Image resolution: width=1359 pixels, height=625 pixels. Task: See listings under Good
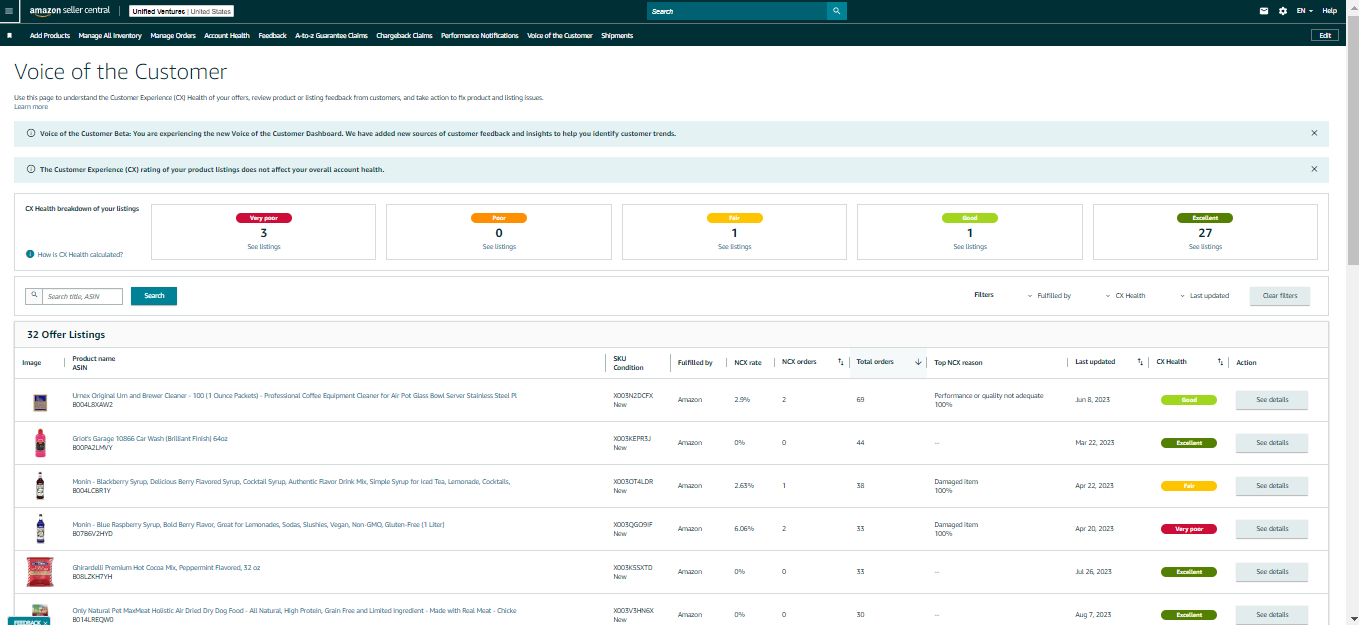970,246
